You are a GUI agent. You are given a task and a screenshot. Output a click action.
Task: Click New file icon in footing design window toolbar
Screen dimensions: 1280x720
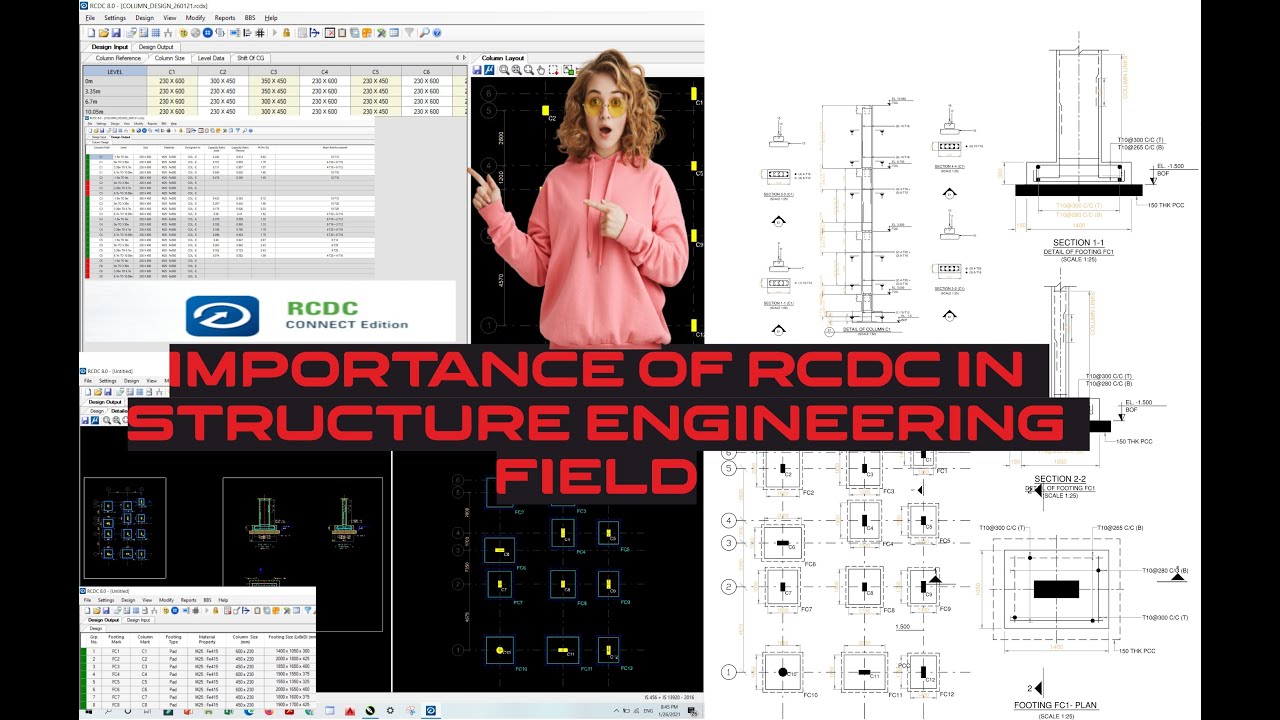click(x=87, y=611)
